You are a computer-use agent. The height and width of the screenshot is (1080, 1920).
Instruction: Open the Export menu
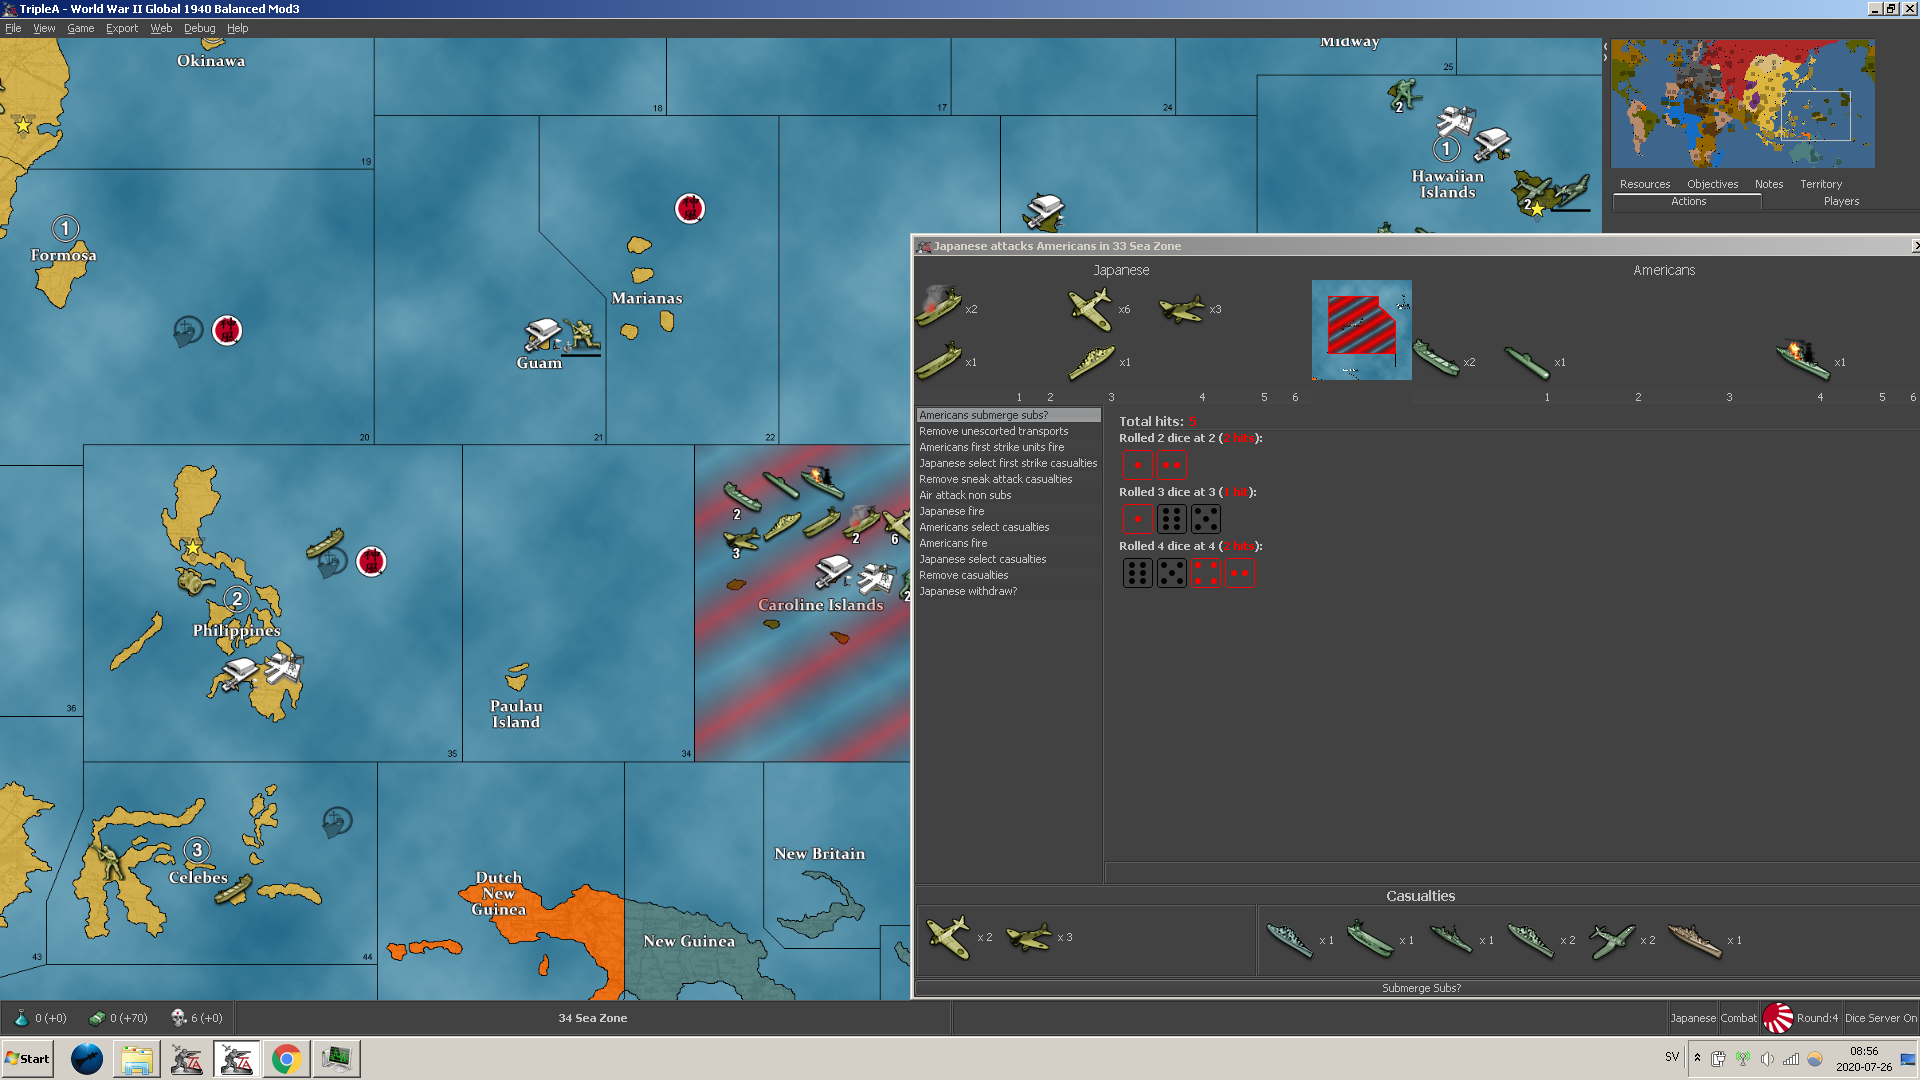[x=122, y=28]
